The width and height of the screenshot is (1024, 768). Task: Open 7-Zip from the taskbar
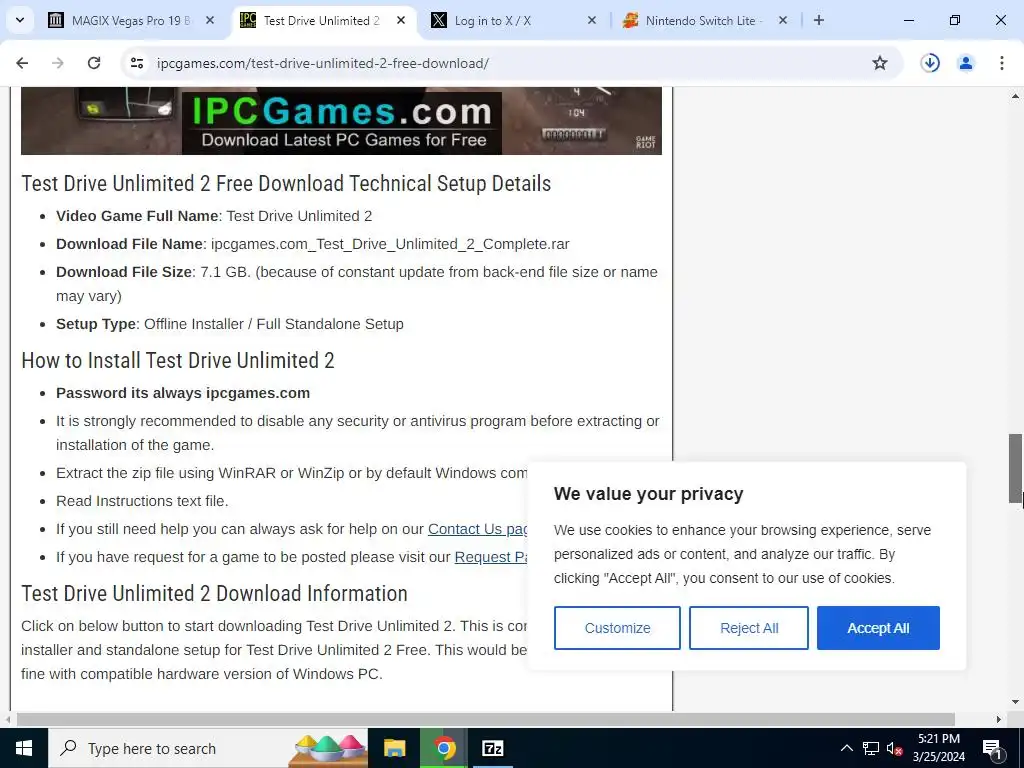pos(492,748)
